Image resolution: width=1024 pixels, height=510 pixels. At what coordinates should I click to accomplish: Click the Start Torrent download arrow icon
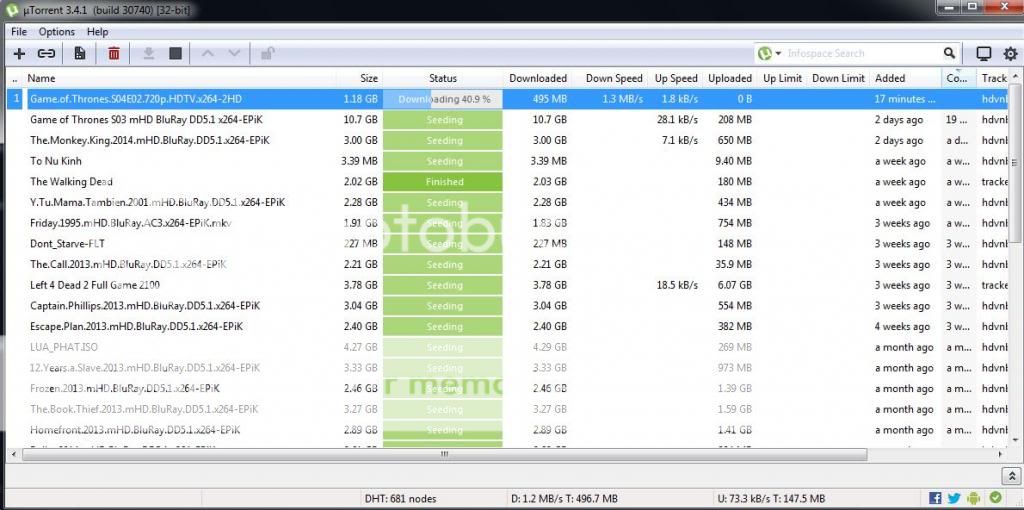click(x=148, y=54)
